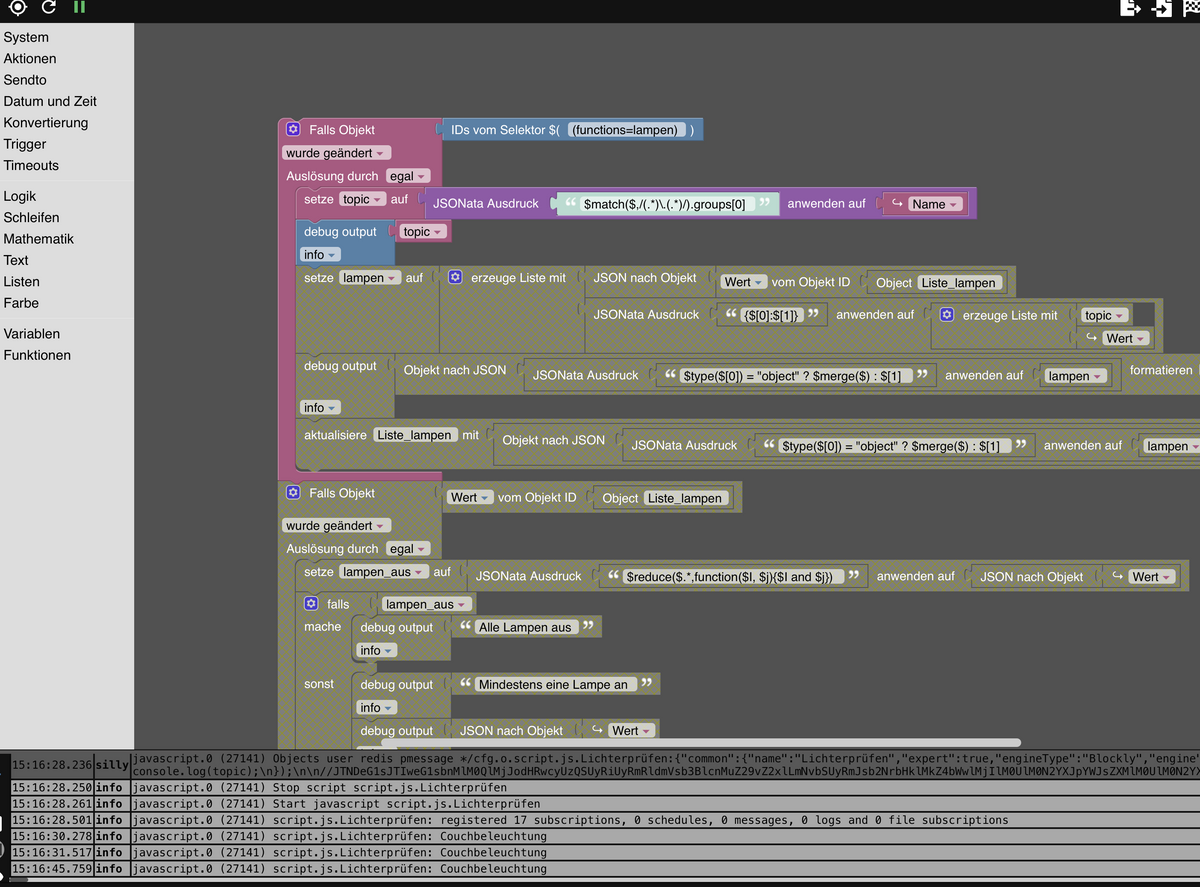This screenshot has height=887, width=1200.
Task: Open the Name dropdown after anwenden auf
Action: pyautogui.click(x=936, y=204)
